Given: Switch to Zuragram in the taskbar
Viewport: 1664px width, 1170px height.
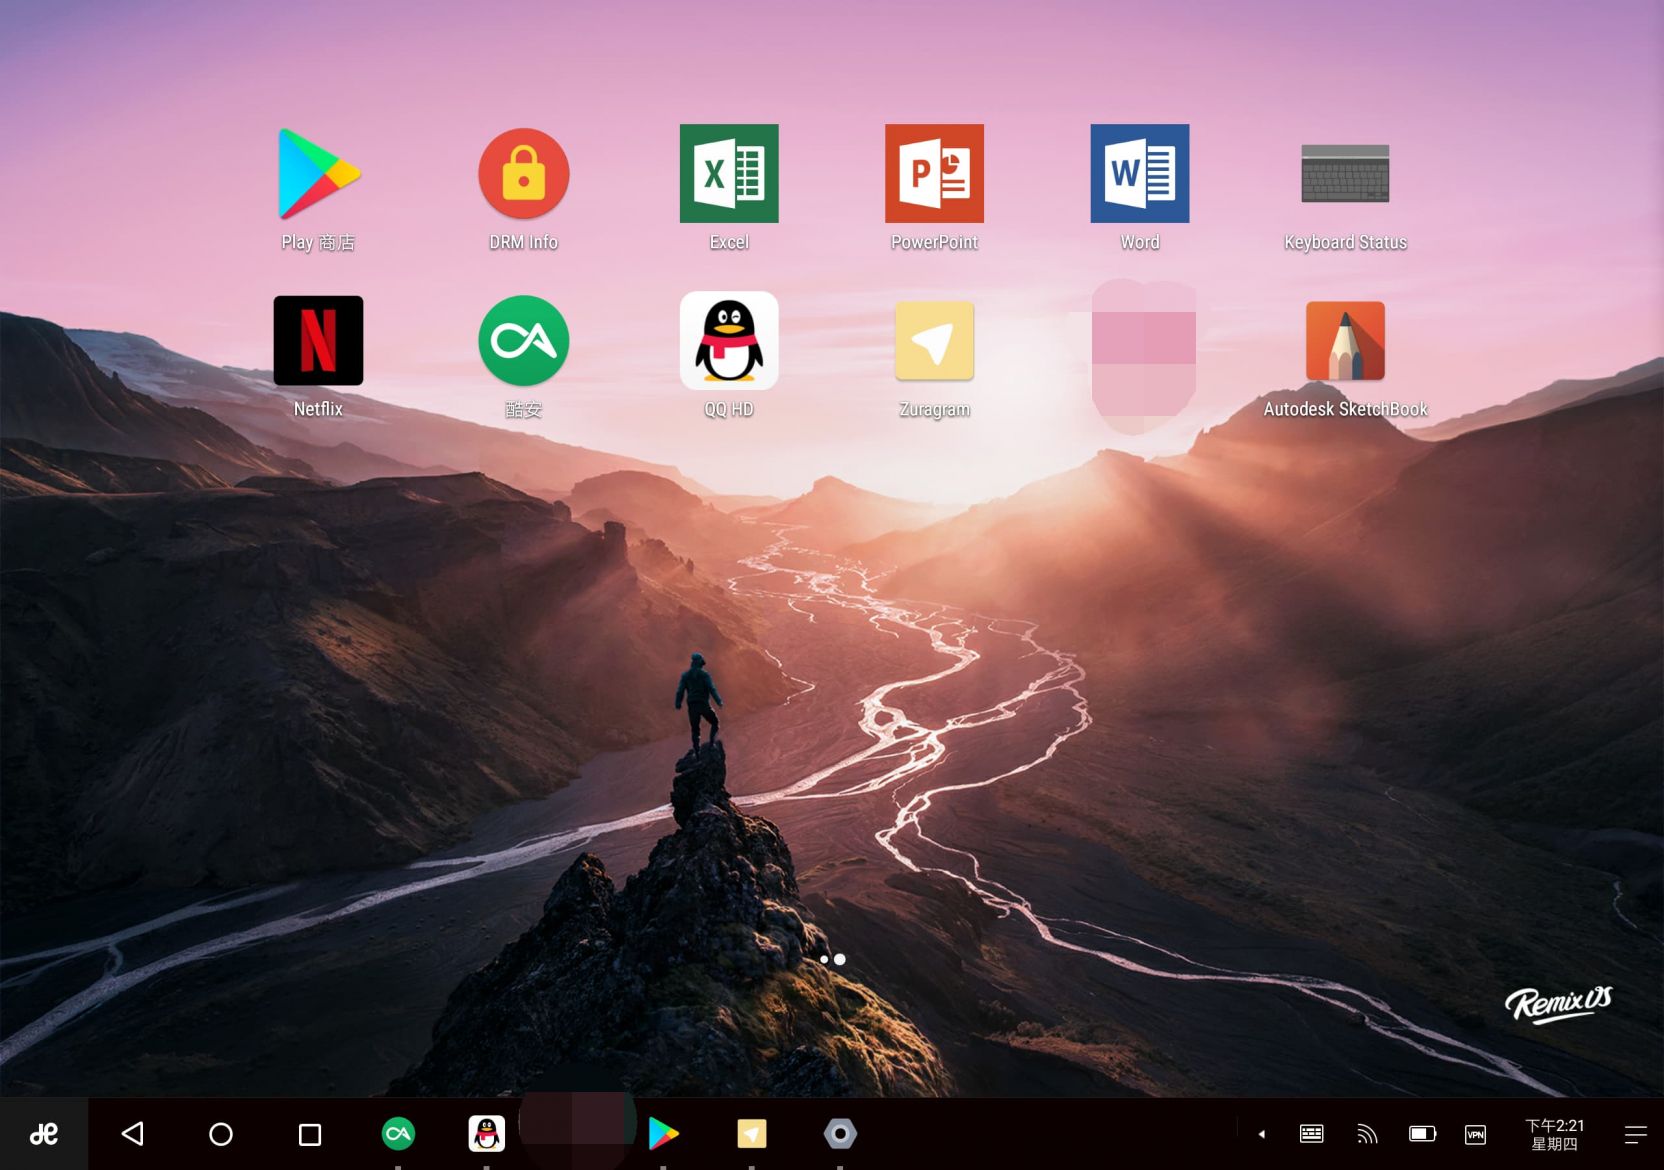Looking at the screenshot, I should pos(752,1134).
